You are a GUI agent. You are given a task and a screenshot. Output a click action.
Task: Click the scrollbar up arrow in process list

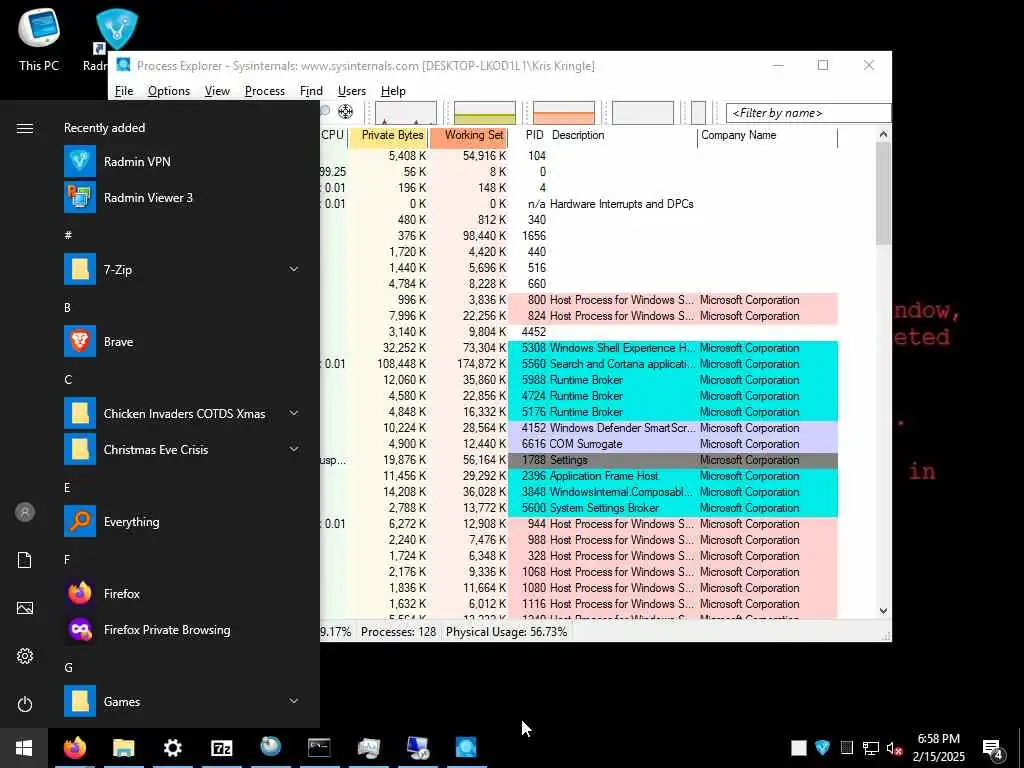(x=883, y=135)
